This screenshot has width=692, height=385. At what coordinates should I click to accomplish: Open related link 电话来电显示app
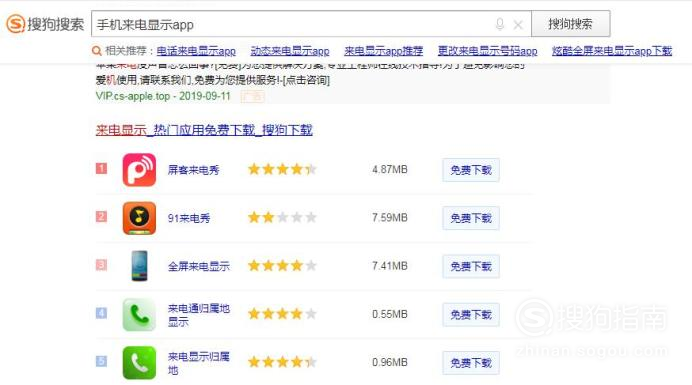tap(196, 51)
